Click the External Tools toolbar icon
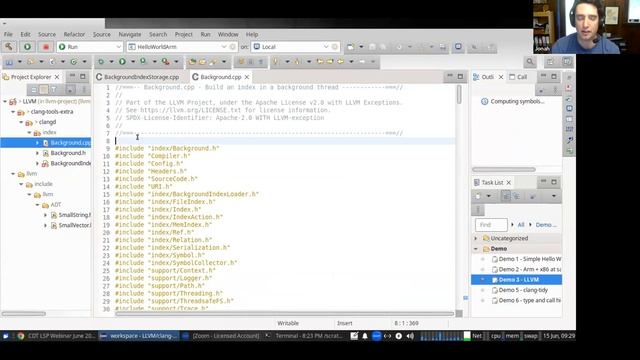 tap(165, 62)
